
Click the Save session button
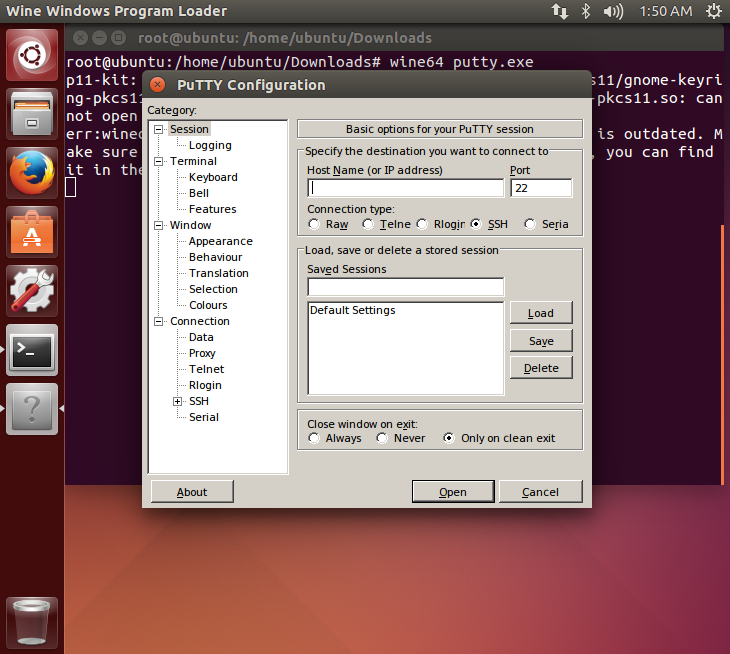pyautogui.click(x=541, y=341)
